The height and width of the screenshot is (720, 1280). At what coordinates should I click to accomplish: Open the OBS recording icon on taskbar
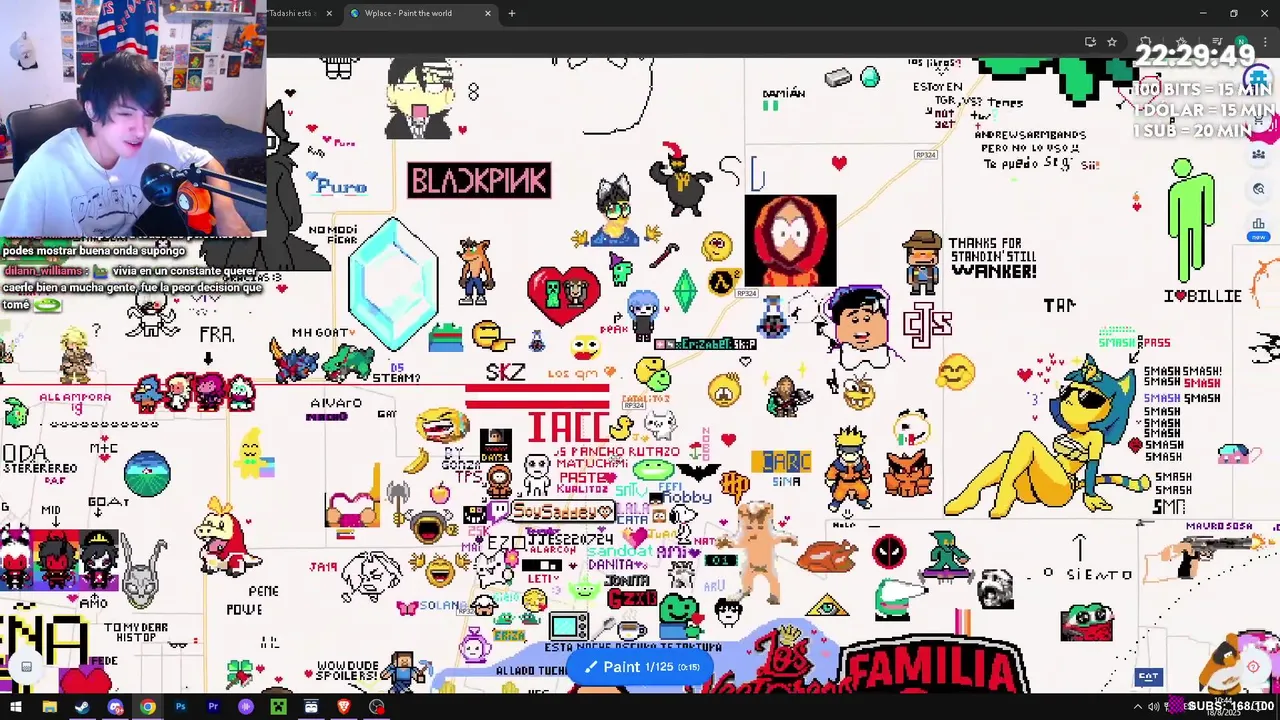pyautogui.click(x=377, y=707)
